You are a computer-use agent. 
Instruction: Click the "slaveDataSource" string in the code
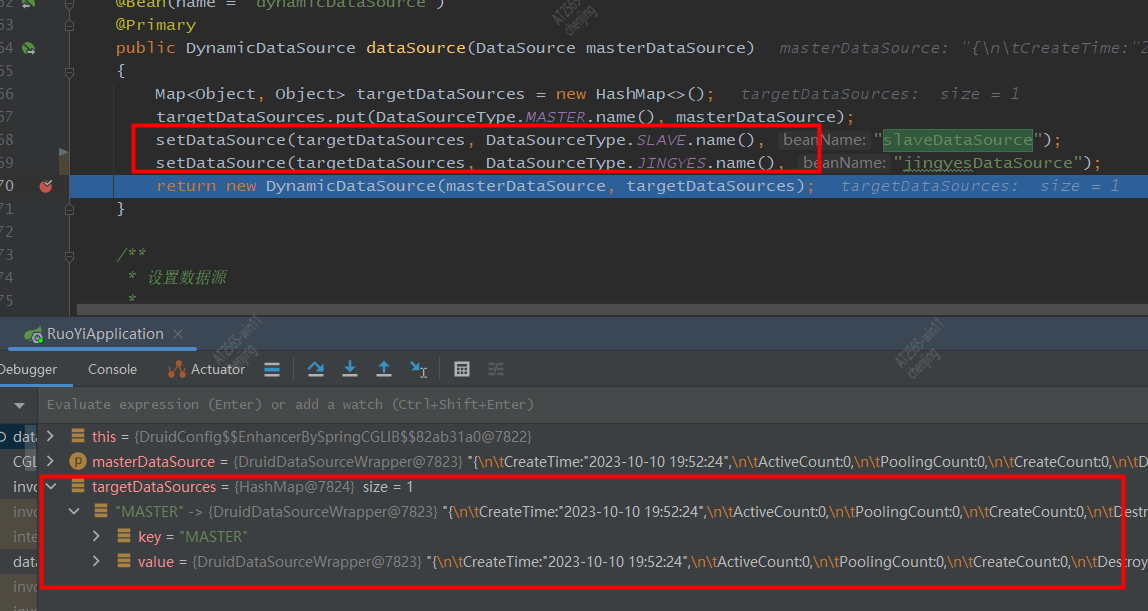(958, 140)
